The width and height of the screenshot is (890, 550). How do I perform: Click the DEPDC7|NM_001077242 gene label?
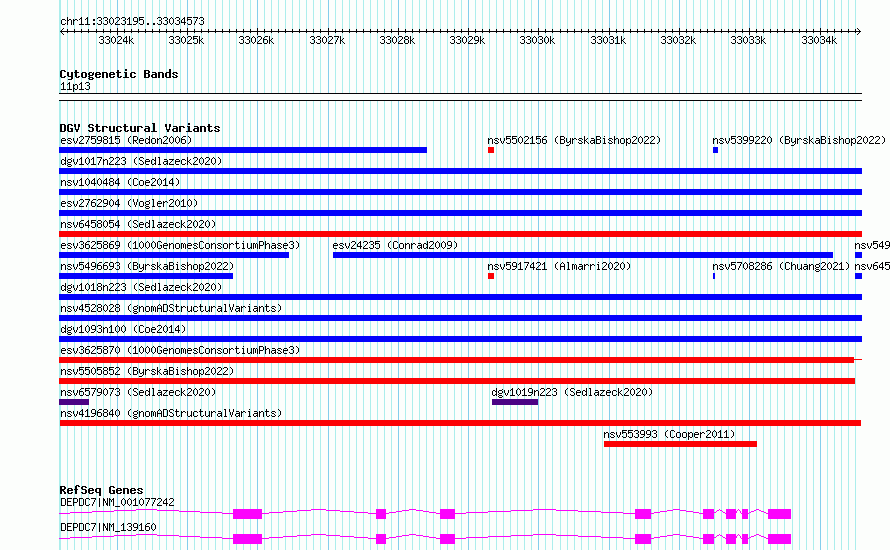[117, 503]
